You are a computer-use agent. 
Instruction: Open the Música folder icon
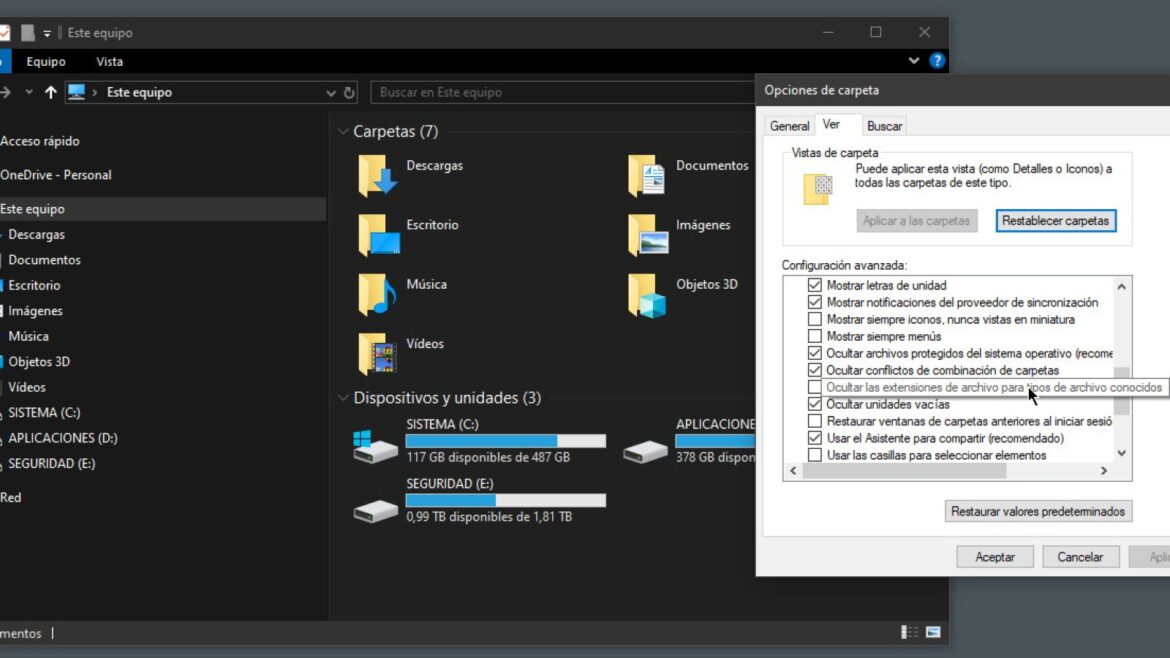pyautogui.click(x=377, y=294)
